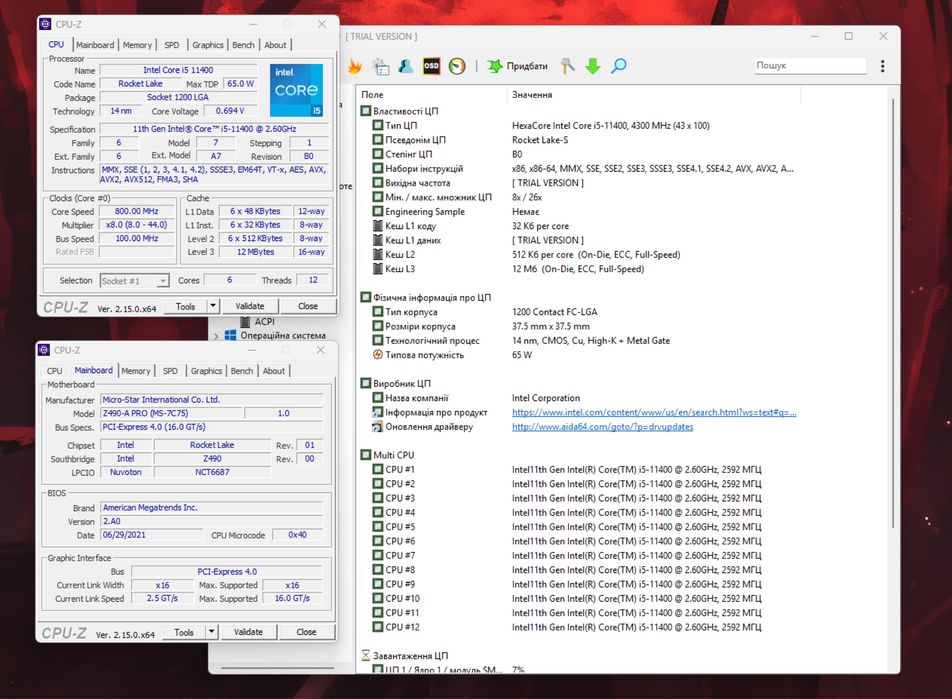Click Validate in Mainboard CPU-Z window
Viewport: 952px width, 699px height.
tap(248, 632)
